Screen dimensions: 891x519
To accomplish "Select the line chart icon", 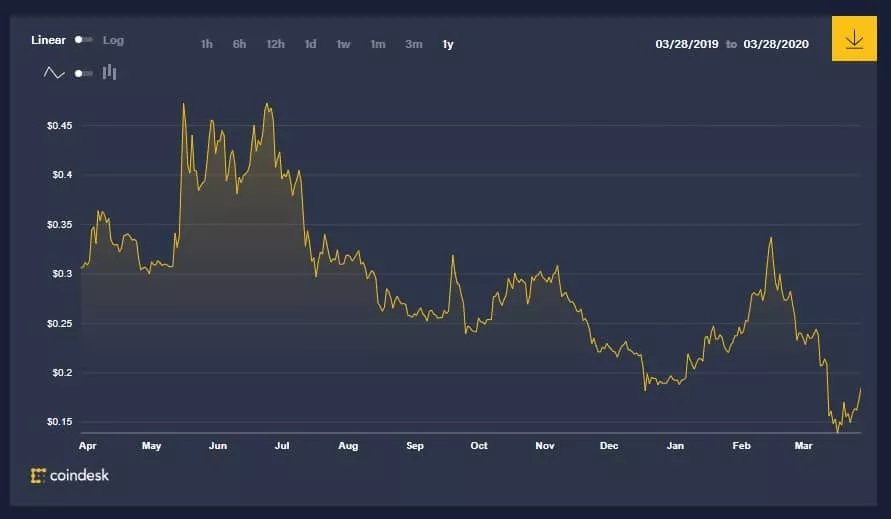I will [54, 73].
